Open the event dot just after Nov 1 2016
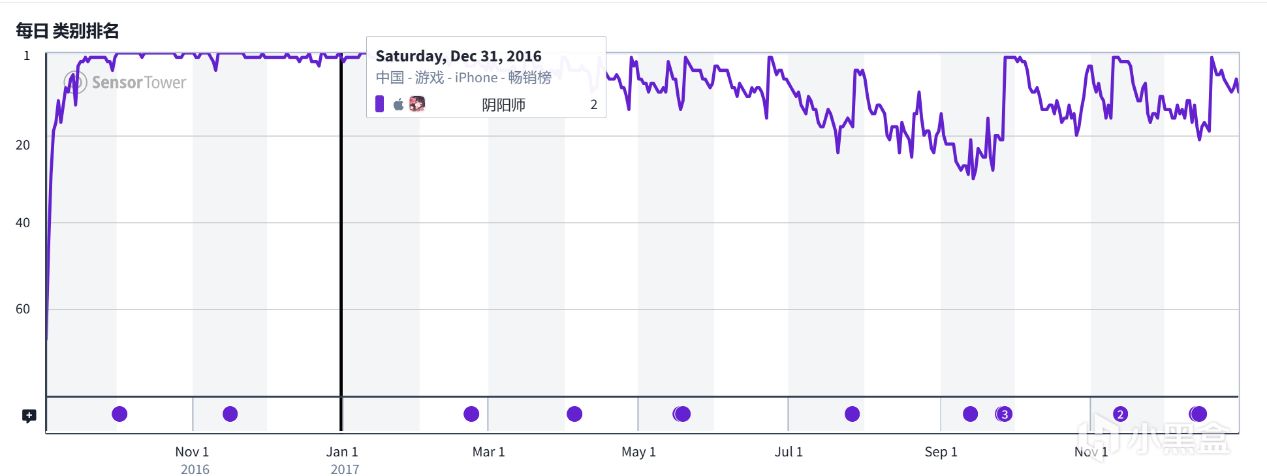 230,414
